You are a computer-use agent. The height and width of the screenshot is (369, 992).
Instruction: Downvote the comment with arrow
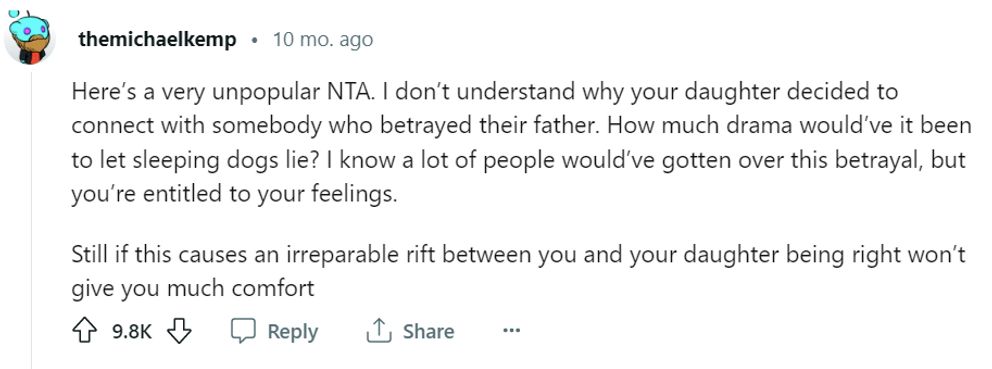(179, 331)
